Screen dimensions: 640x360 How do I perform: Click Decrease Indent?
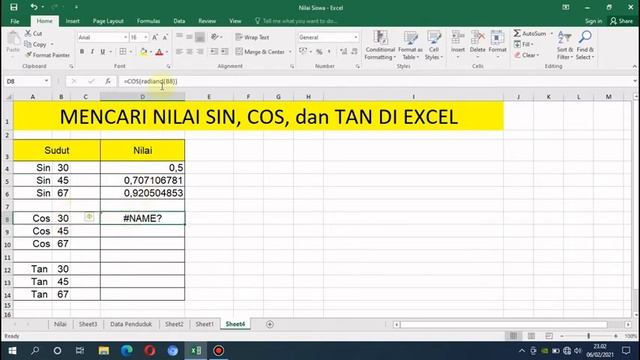[214, 52]
